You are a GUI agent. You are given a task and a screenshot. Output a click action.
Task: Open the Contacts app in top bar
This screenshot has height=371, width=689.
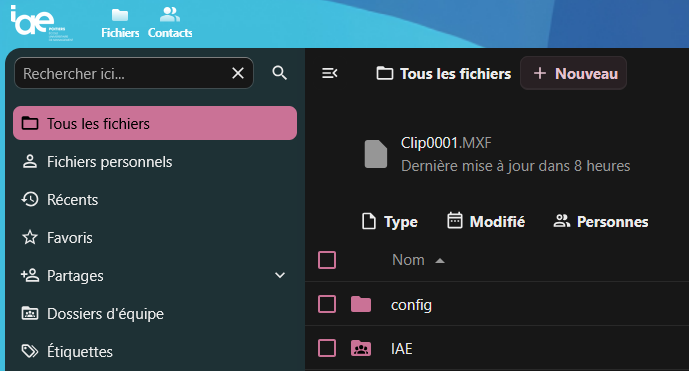(170, 23)
